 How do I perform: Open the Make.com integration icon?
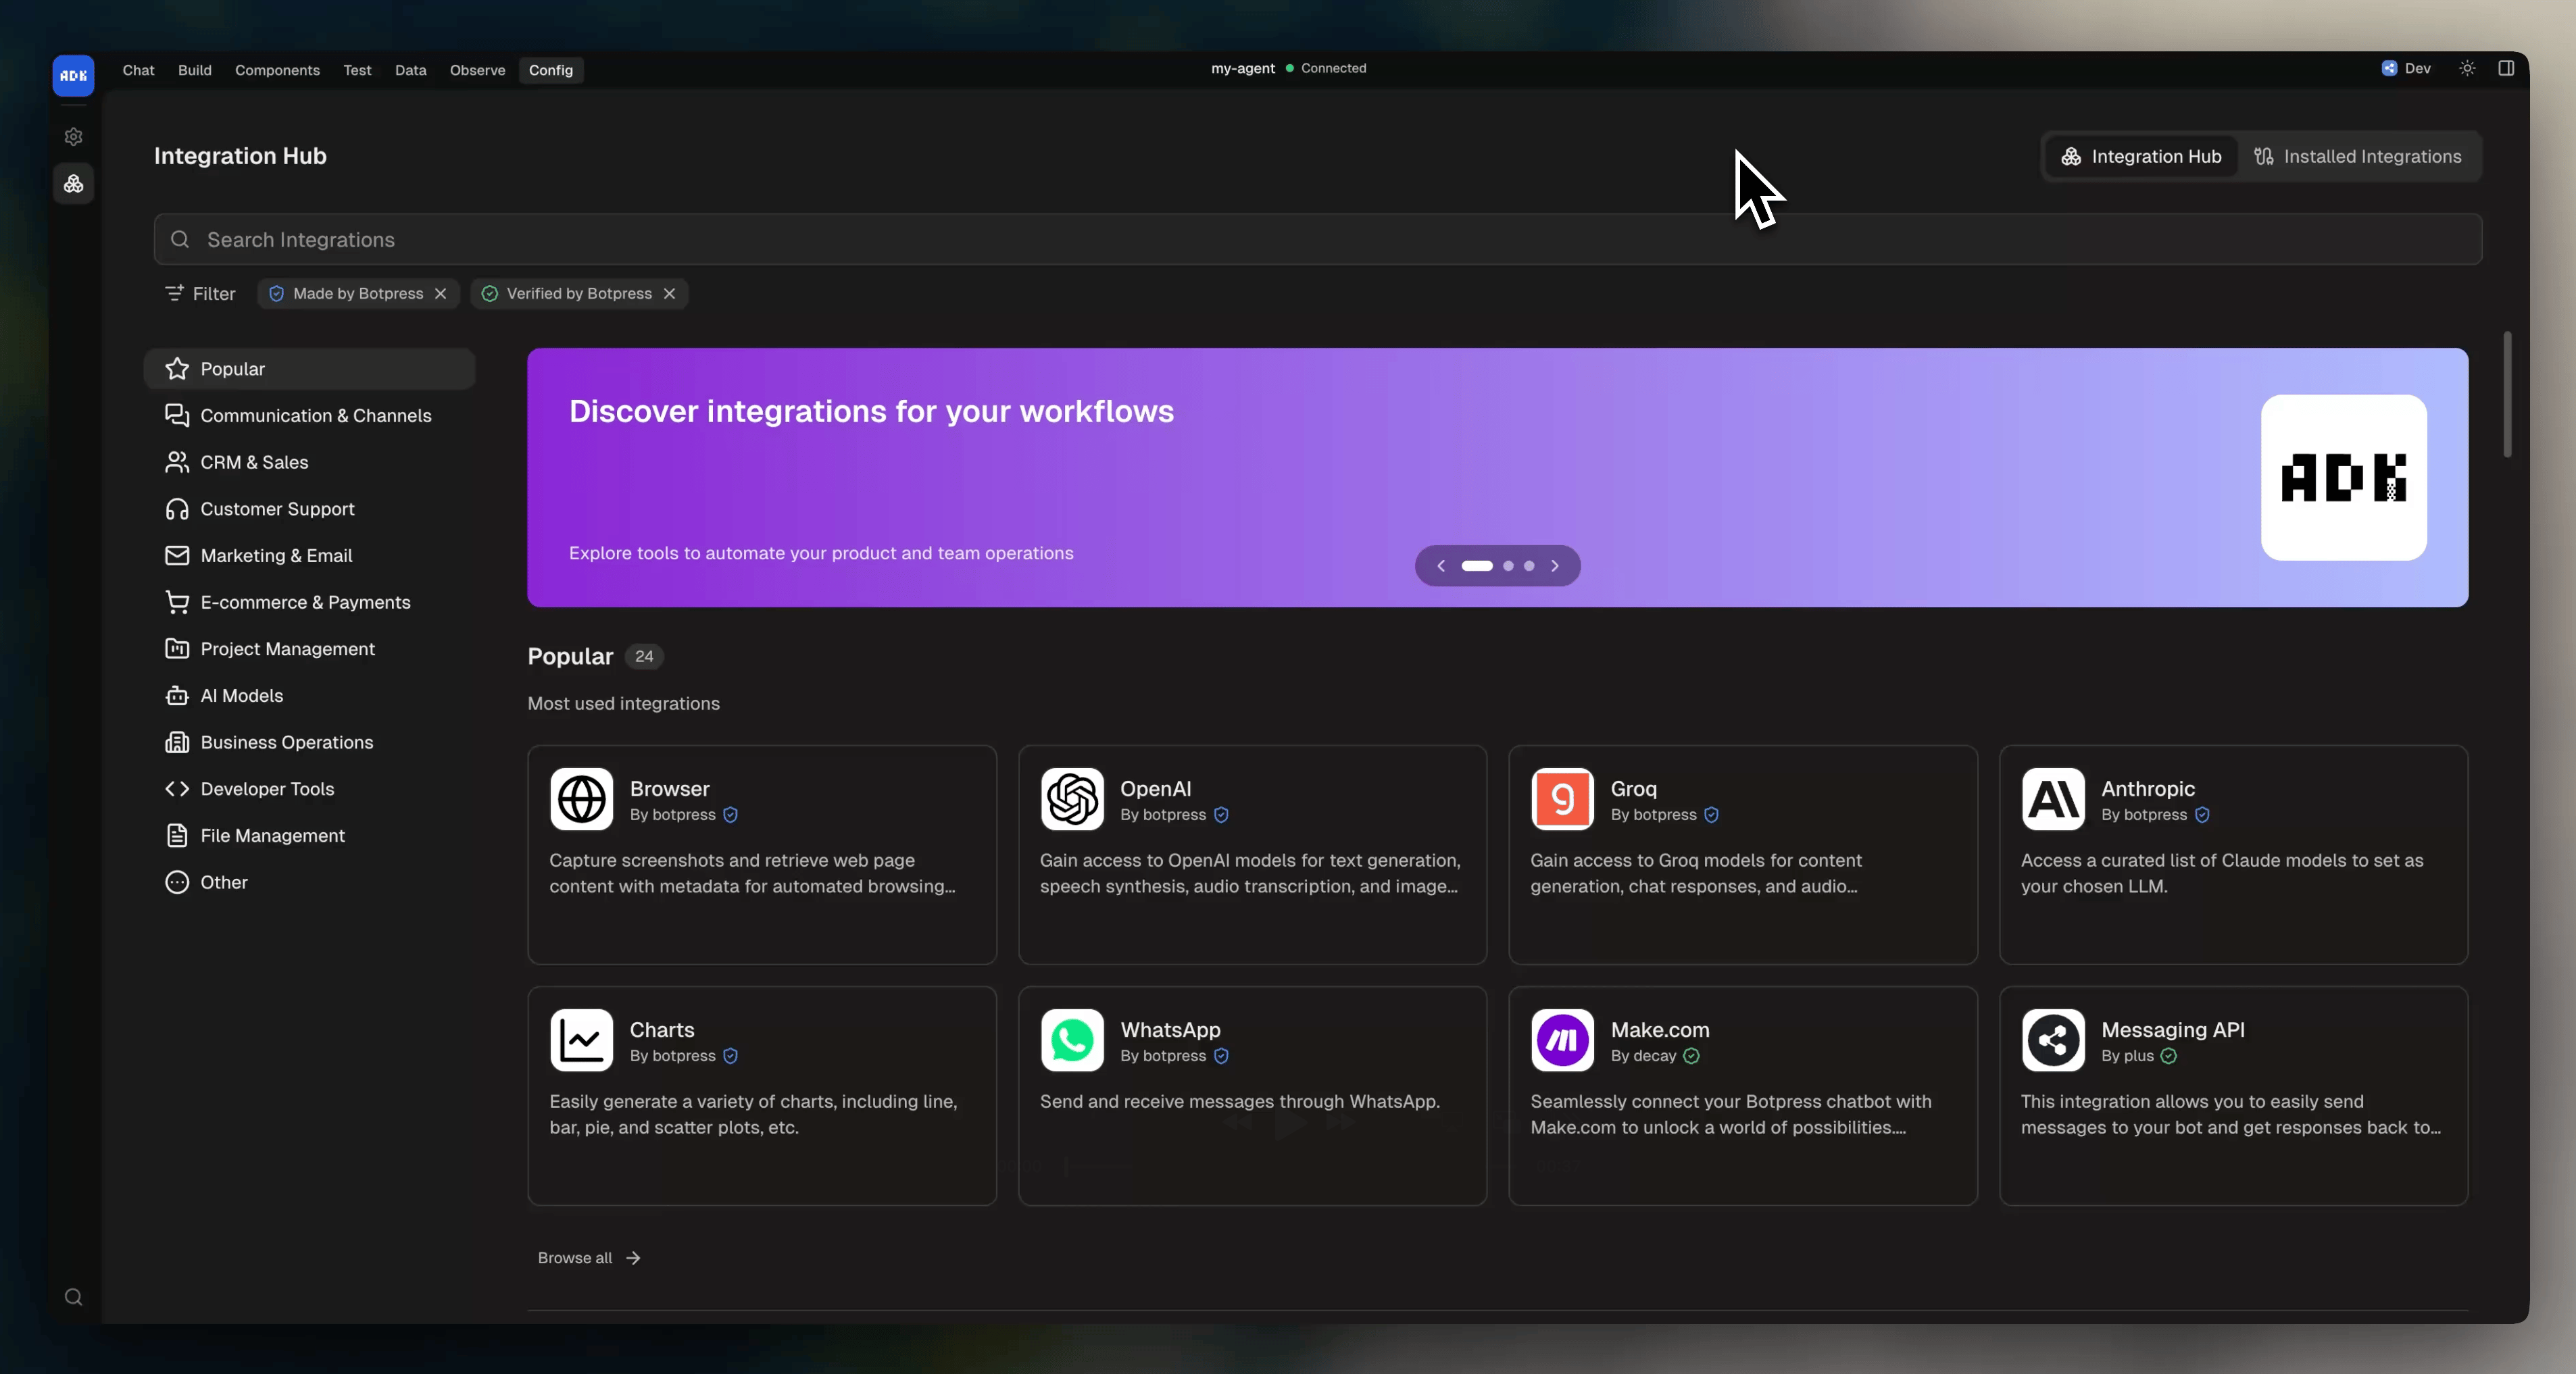pyautogui.click(x=1562, y=1040)
